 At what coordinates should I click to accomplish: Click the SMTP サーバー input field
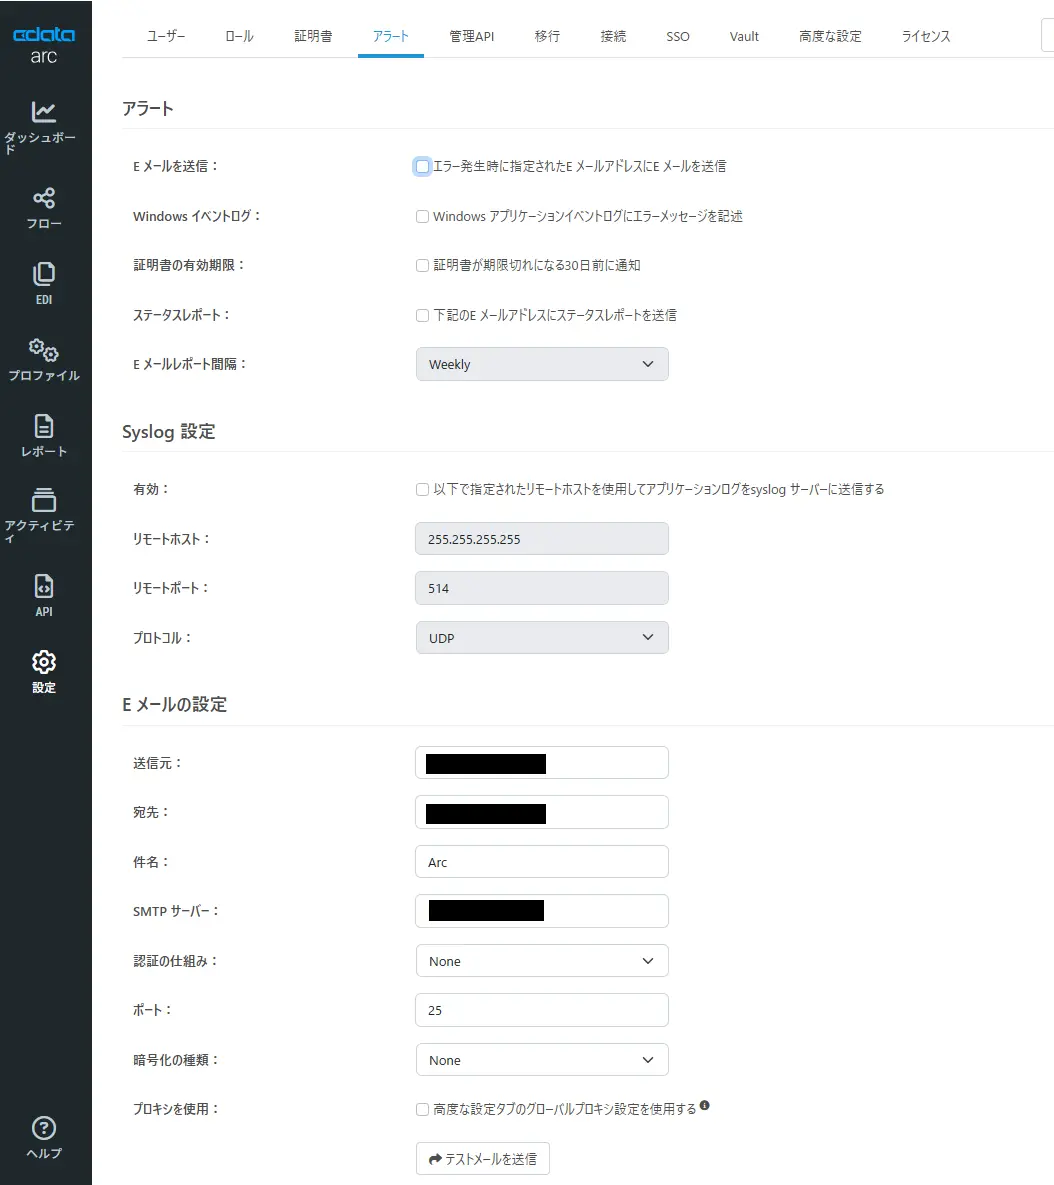[x=542, y=911]
